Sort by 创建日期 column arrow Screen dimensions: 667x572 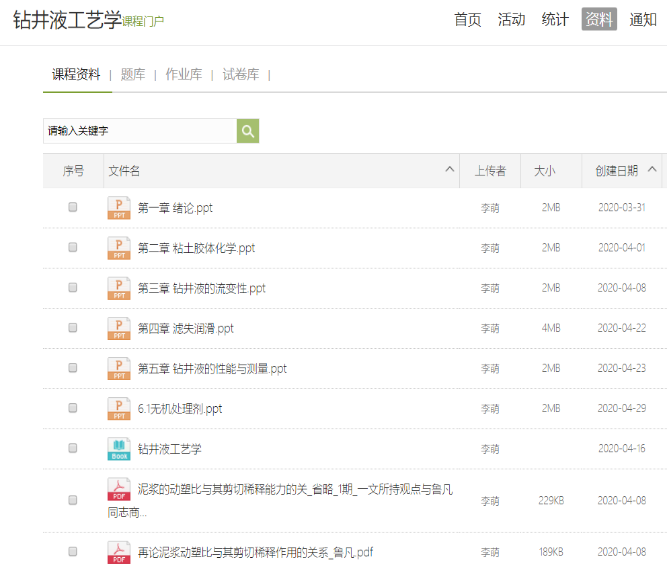point(653,170)
